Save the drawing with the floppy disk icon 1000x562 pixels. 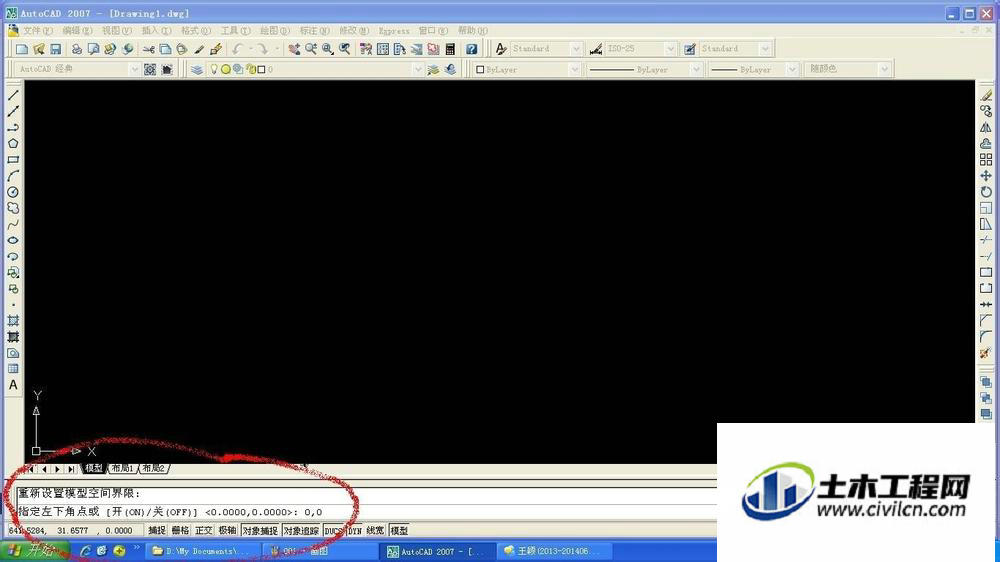[55, 49]
